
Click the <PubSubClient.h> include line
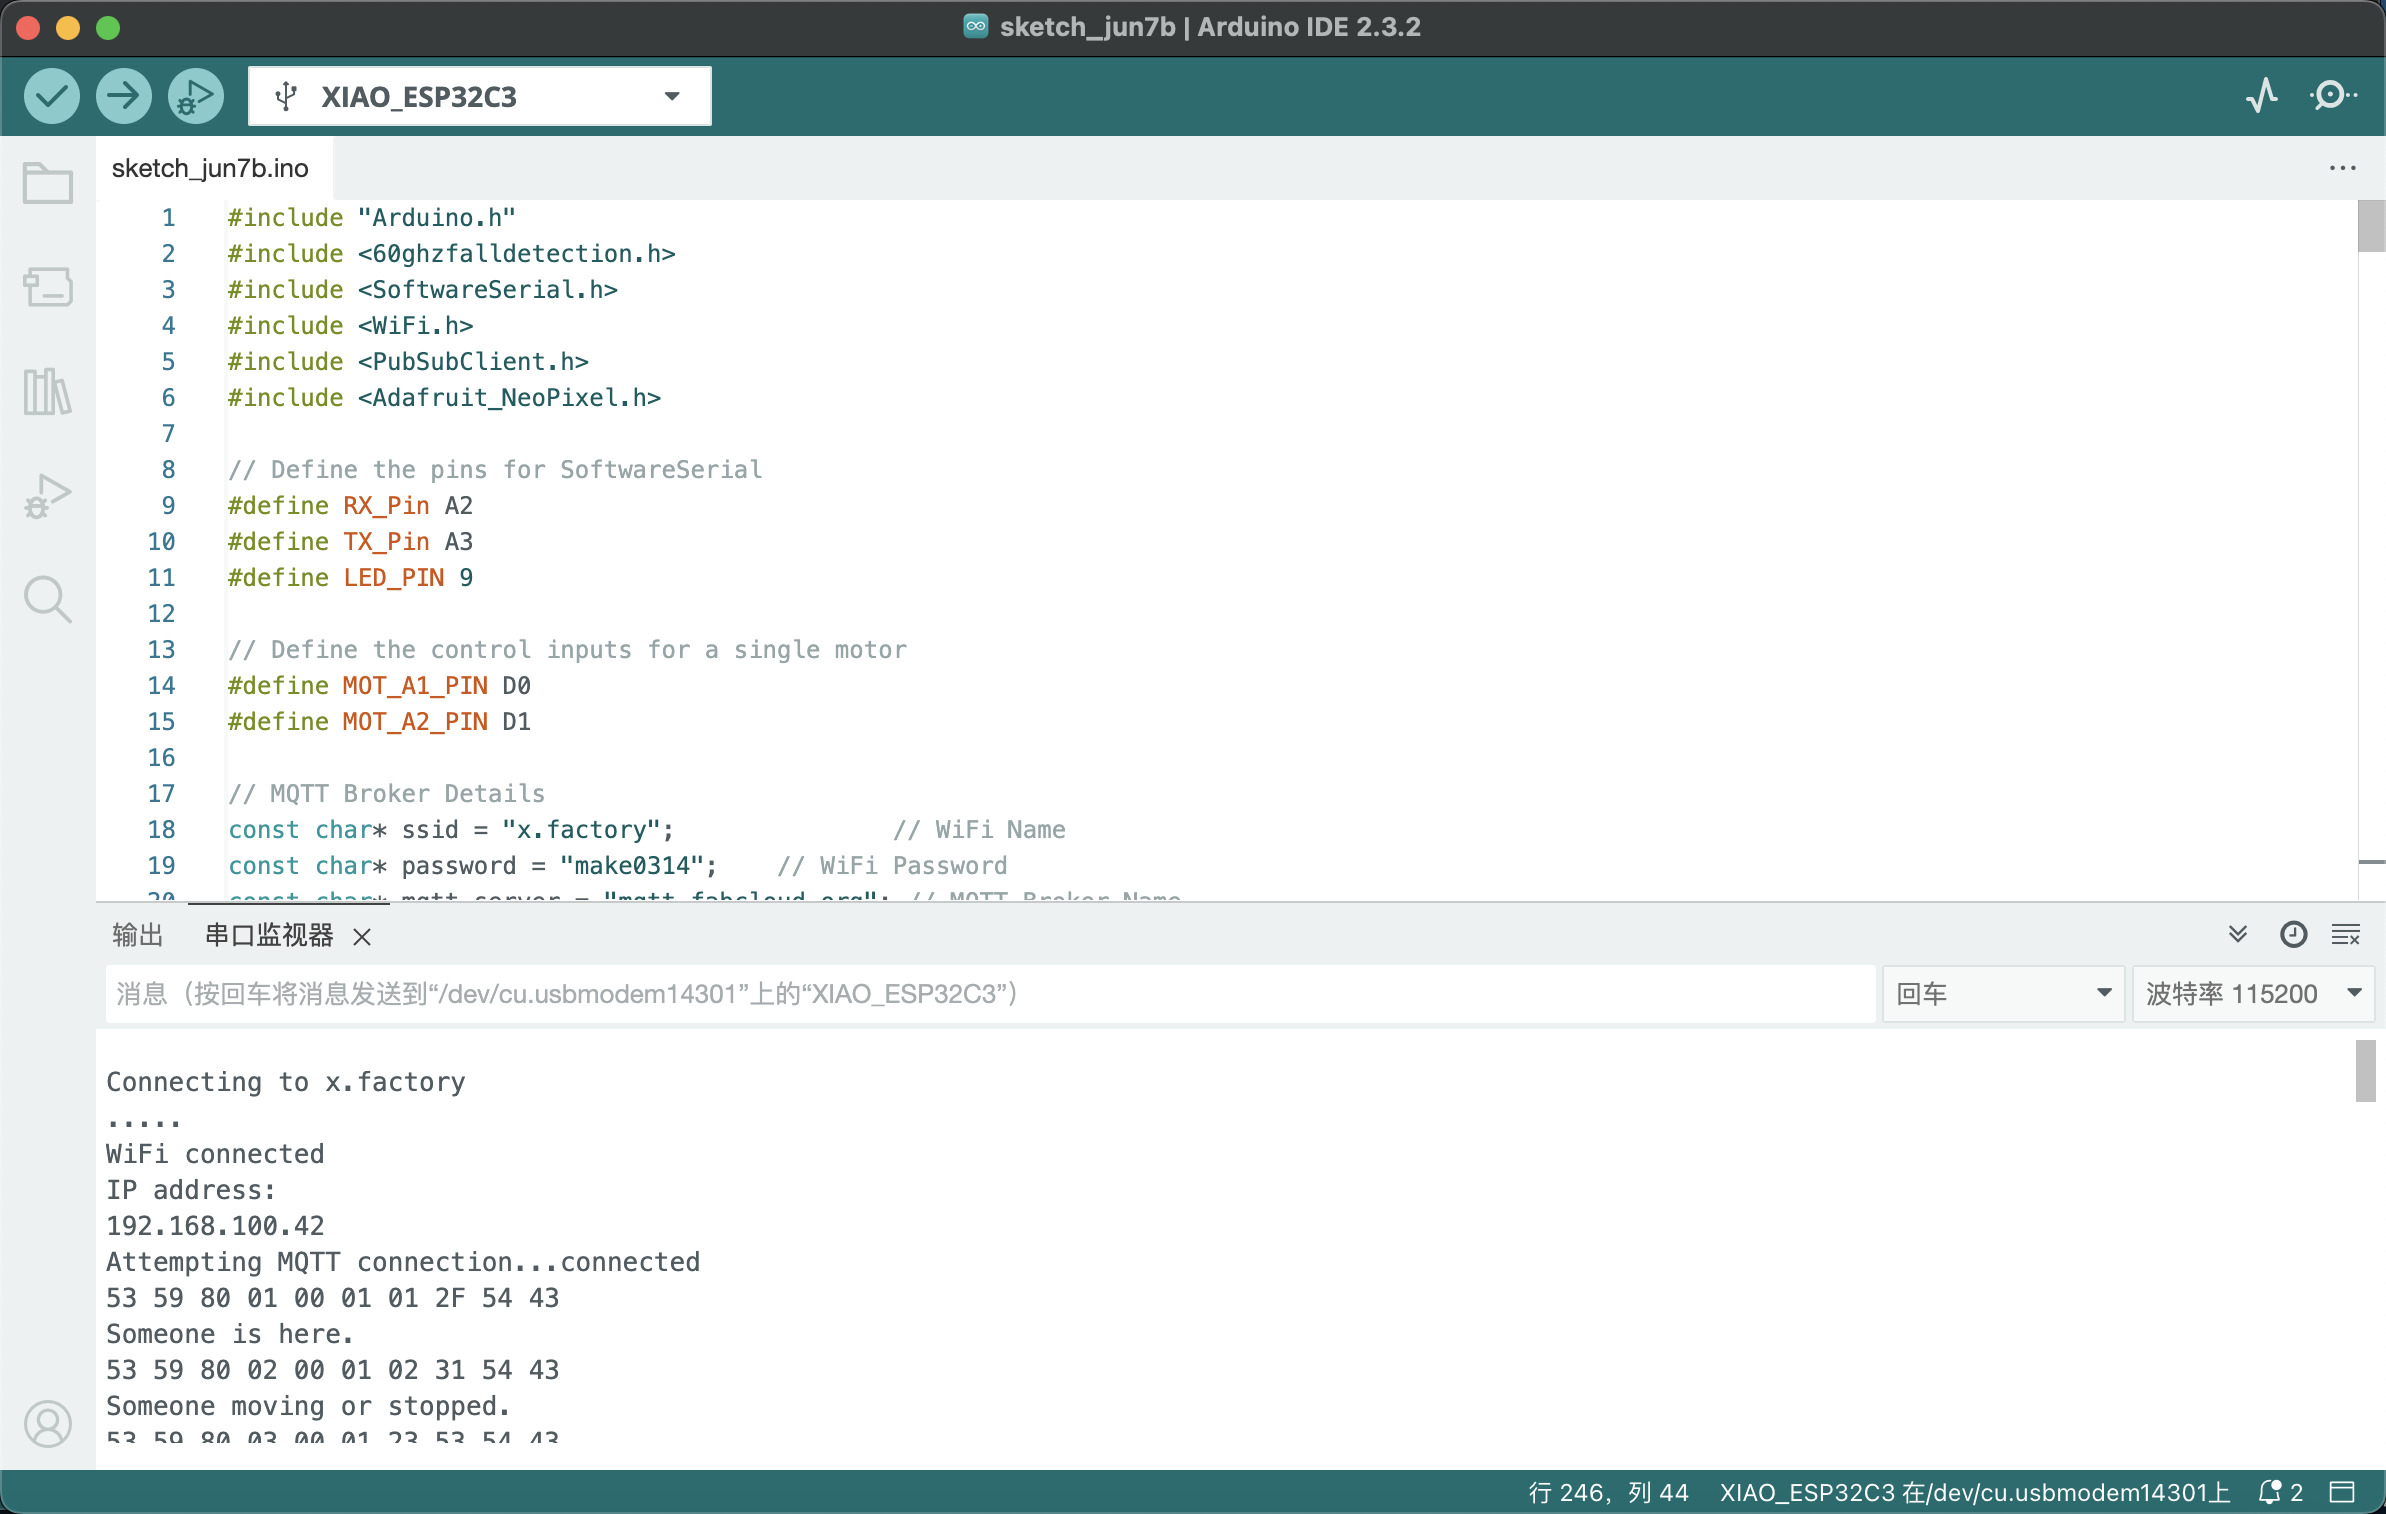[408, 362]
